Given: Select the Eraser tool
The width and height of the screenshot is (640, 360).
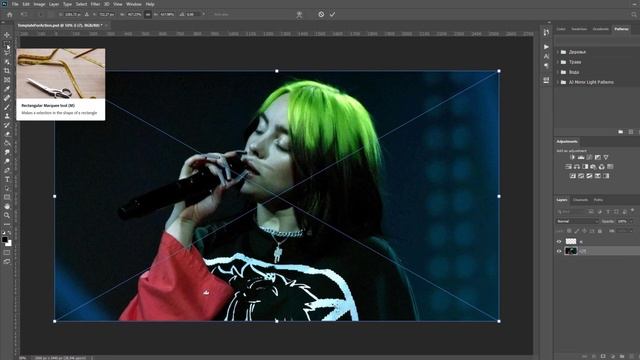Looking at the screenshot, I should click(7, 134).
